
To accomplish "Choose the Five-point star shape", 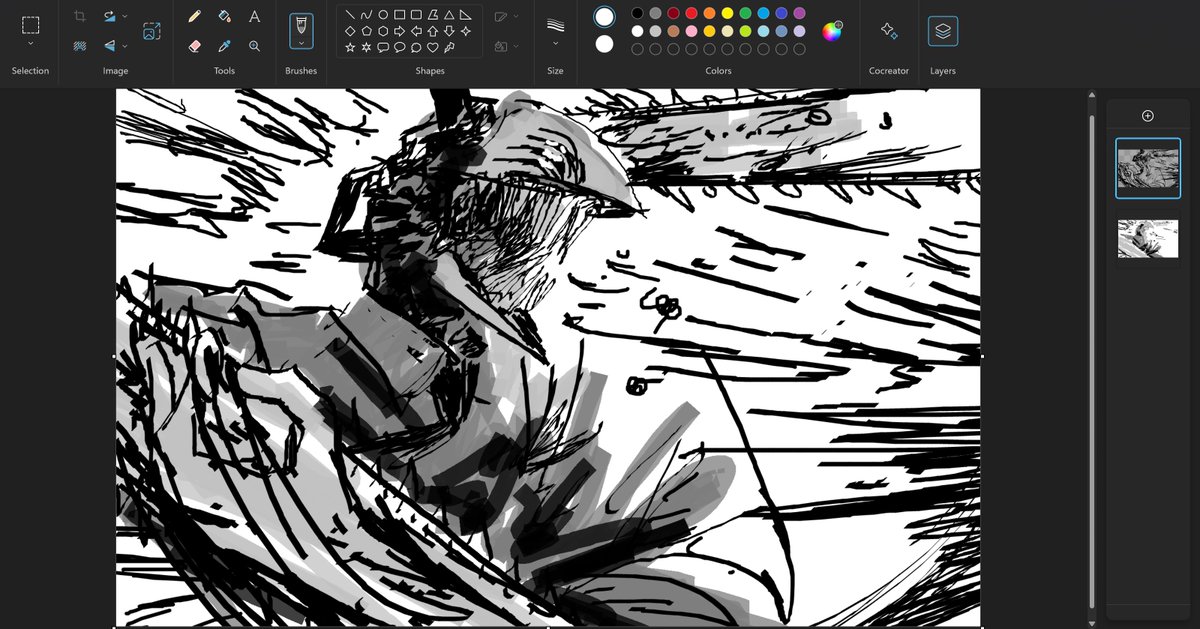I will pyautogui.click(x=350, y=47).
